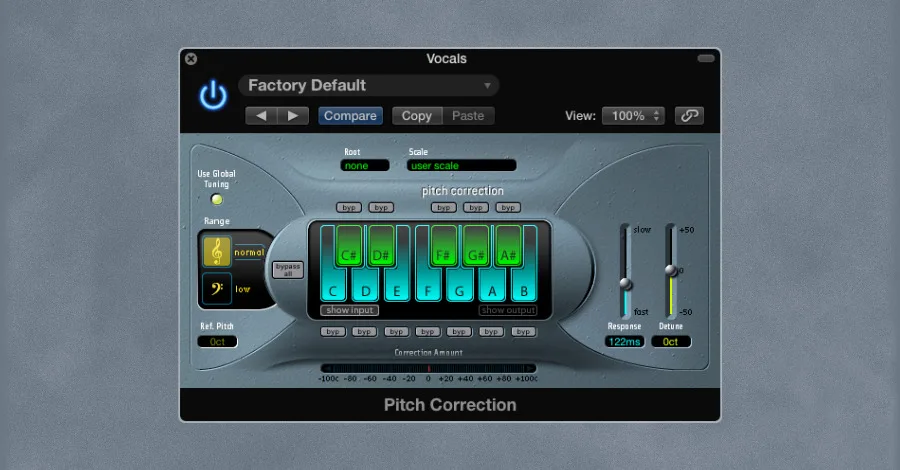Click the A key on keyboard
The width and height of the screenshot is (900, 470).
[492, 287]
